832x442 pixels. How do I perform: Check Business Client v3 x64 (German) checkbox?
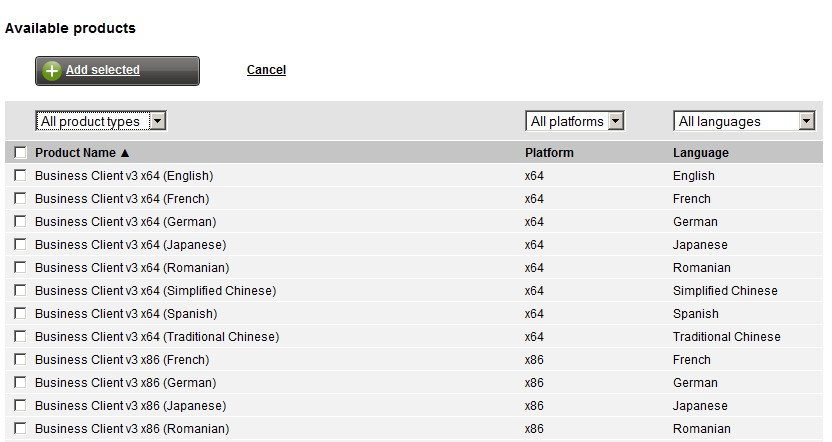pyautogui.click(x=20, y=221)
